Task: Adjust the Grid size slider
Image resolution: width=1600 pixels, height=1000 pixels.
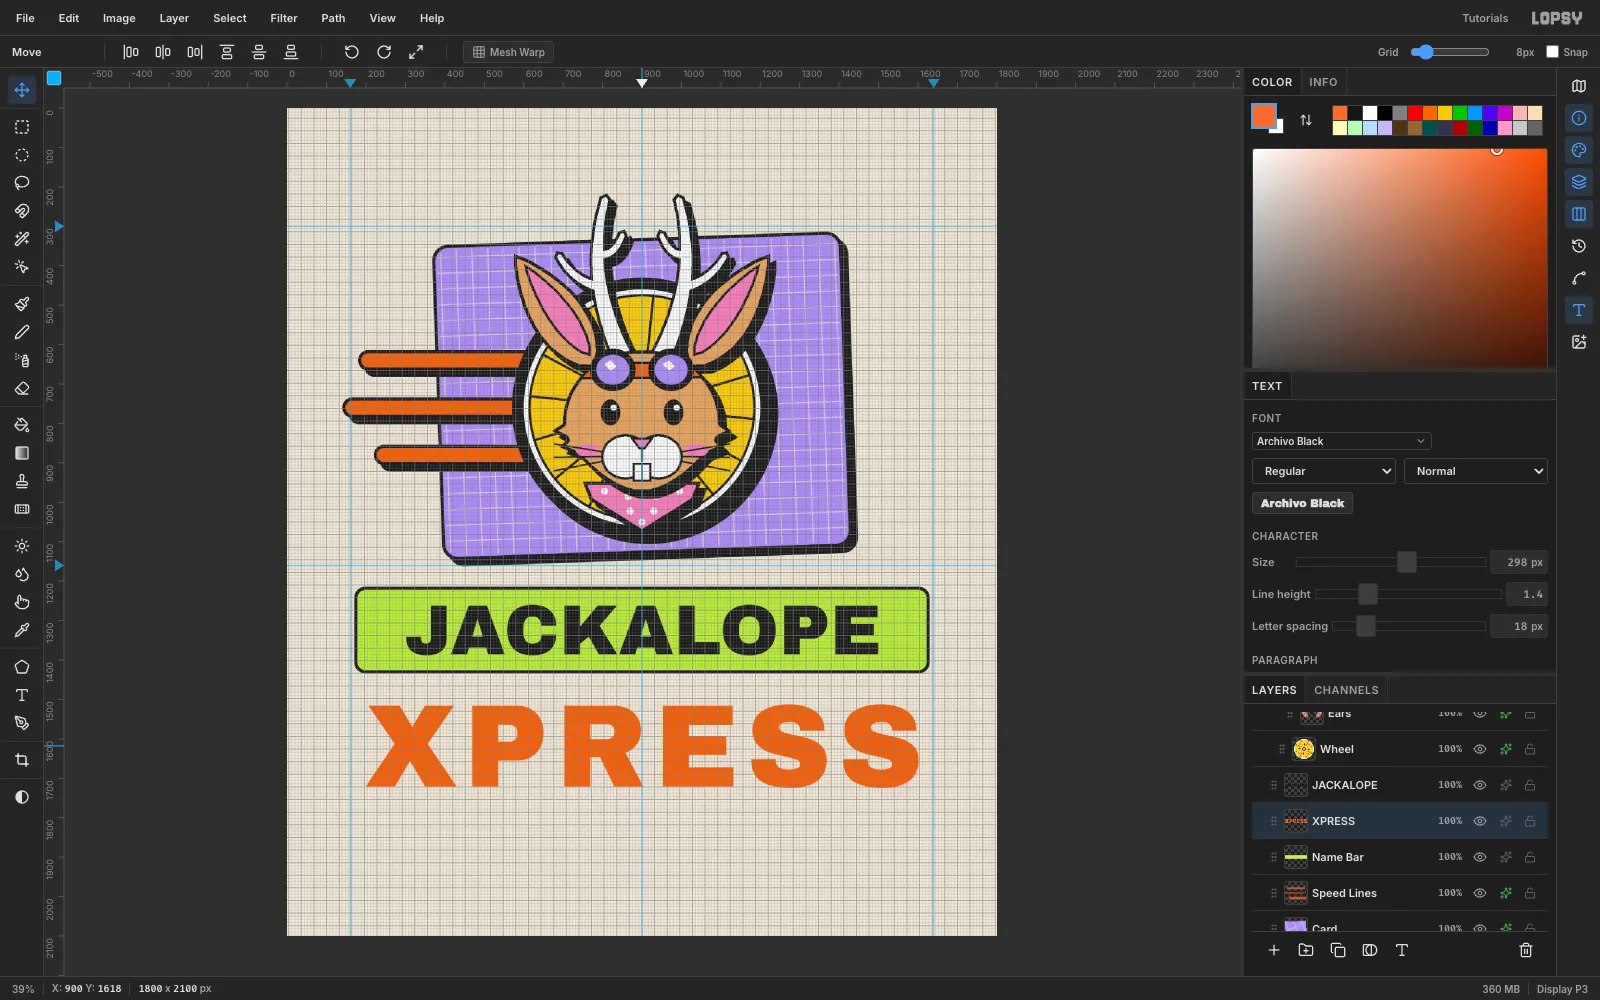Action: (x=1449, y=52)
